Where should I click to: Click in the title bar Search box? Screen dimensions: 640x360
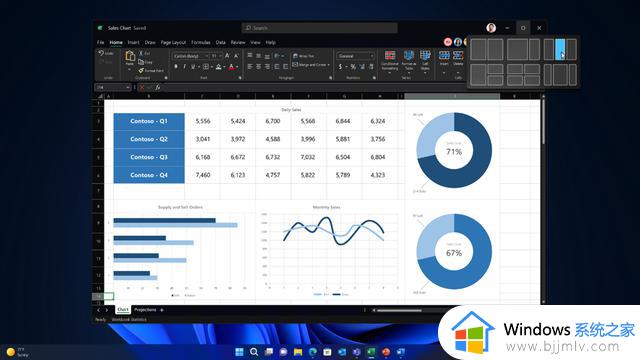coord(319,28)
